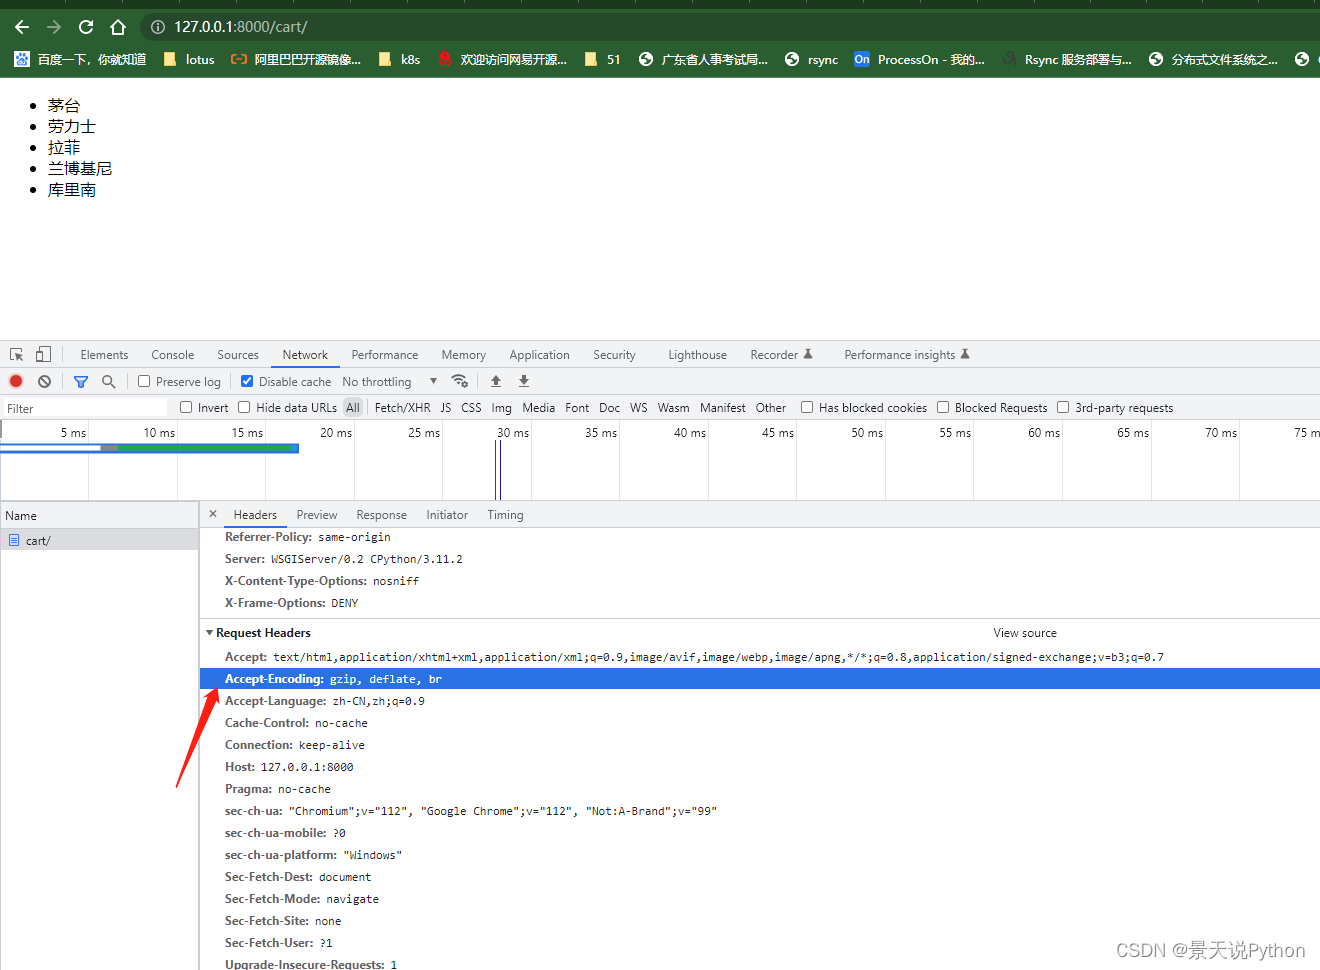Open the ProcessOn bookmark
Image resolution: width=1320 pixels, height=970 pixels.
pyautogui.click(x=919, y=59)
